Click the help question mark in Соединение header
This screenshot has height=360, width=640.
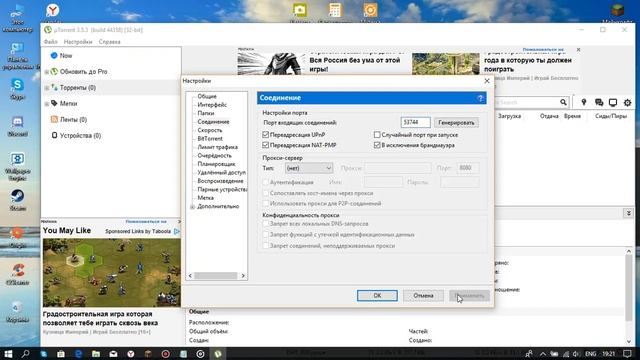480,98
